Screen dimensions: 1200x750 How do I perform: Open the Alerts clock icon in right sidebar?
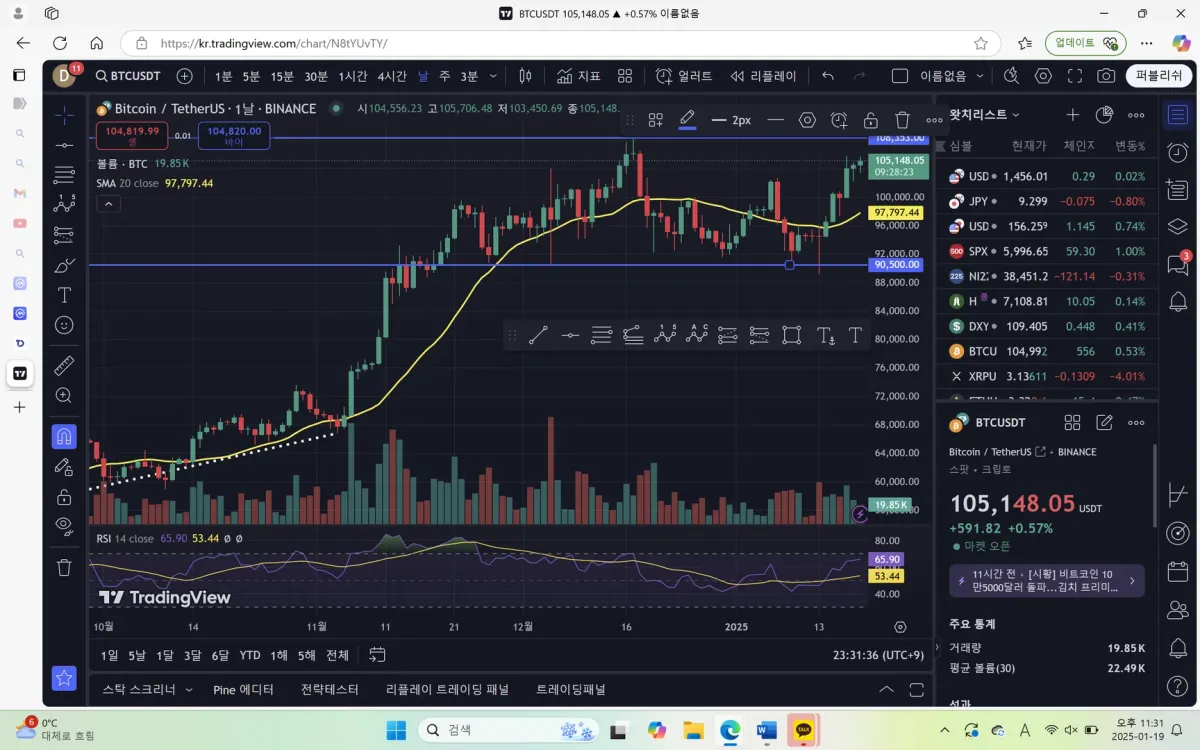click(x=1178, y=152)
